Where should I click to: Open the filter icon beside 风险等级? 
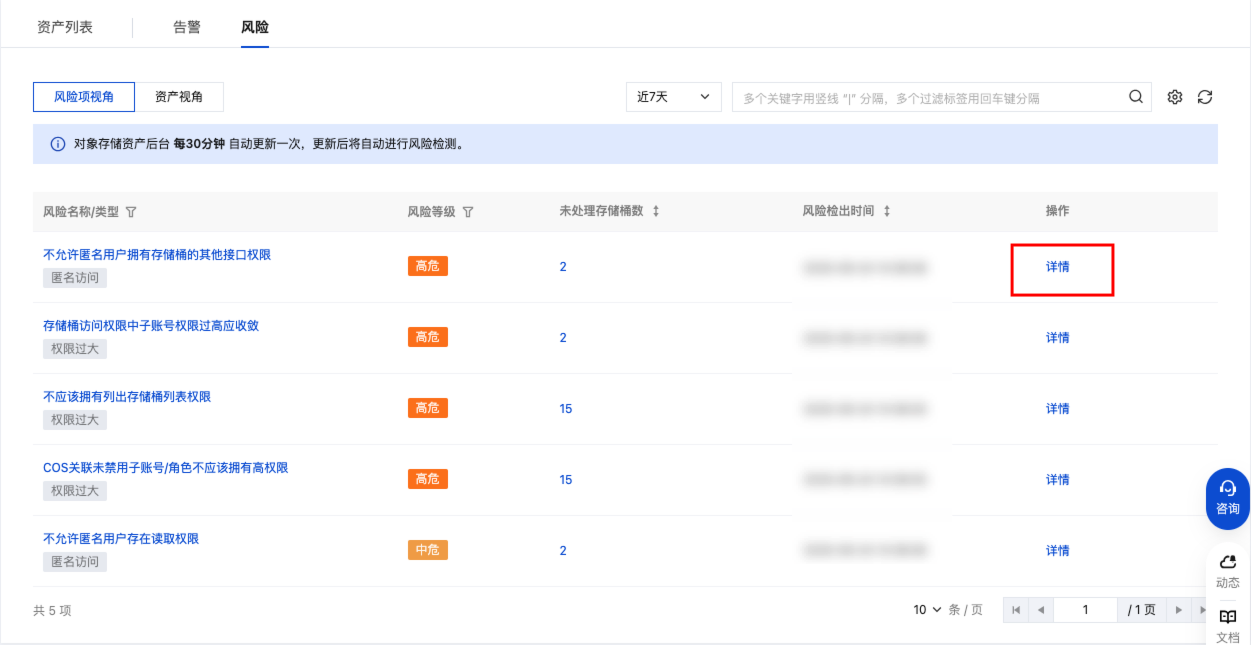[468, 212]
